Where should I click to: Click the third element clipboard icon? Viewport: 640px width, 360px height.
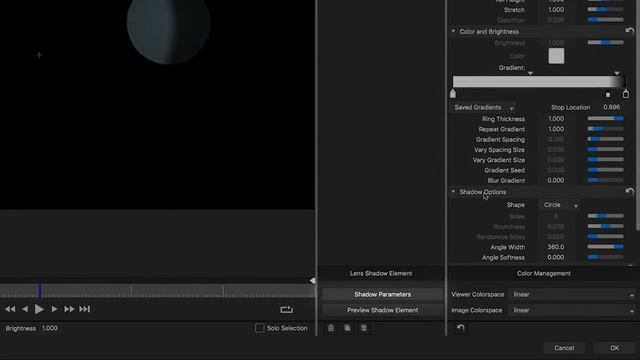[364, 328]
